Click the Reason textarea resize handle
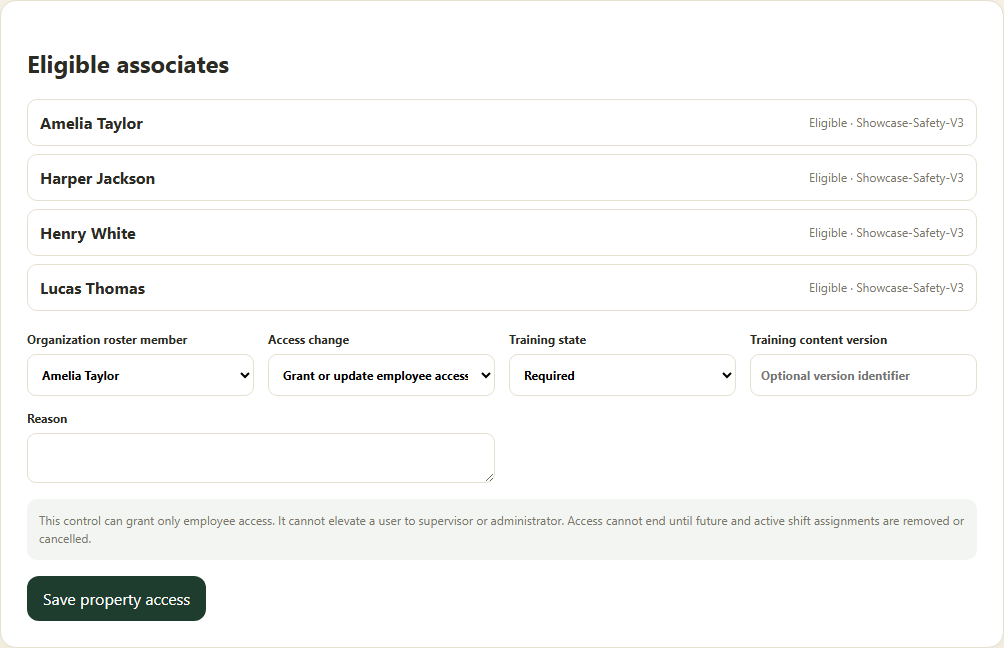 490,478
